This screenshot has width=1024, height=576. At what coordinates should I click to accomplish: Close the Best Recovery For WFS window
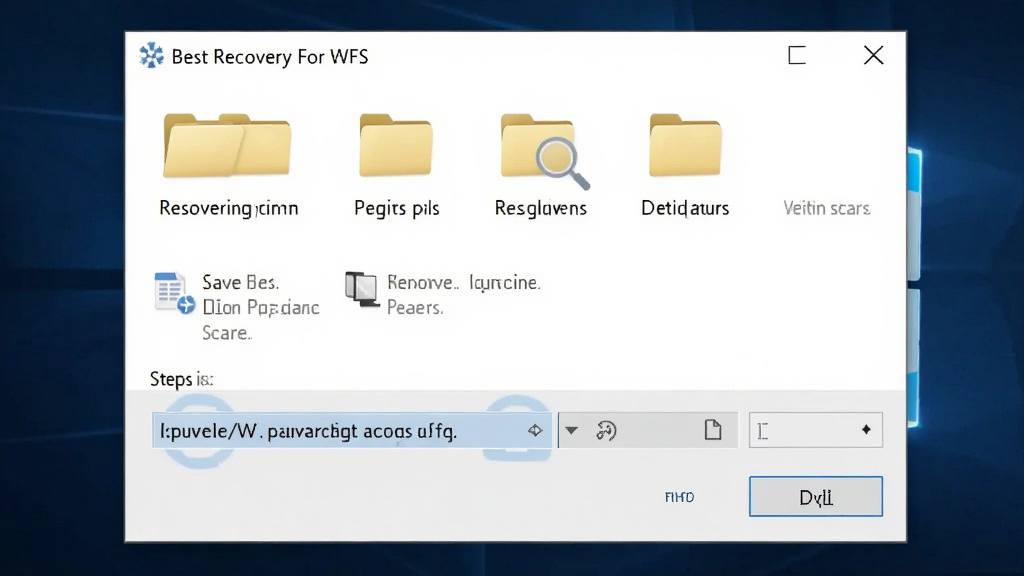[873, 56]
